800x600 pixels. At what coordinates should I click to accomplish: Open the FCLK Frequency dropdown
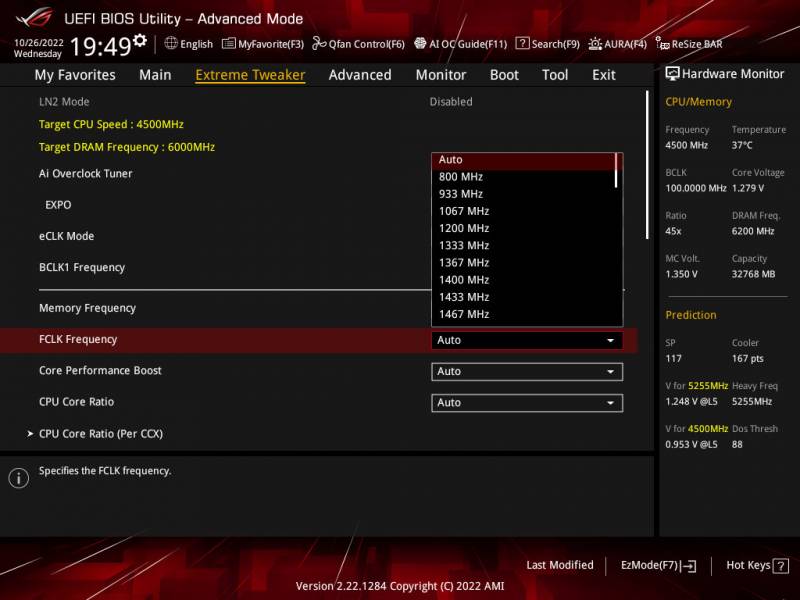(527, 340)
